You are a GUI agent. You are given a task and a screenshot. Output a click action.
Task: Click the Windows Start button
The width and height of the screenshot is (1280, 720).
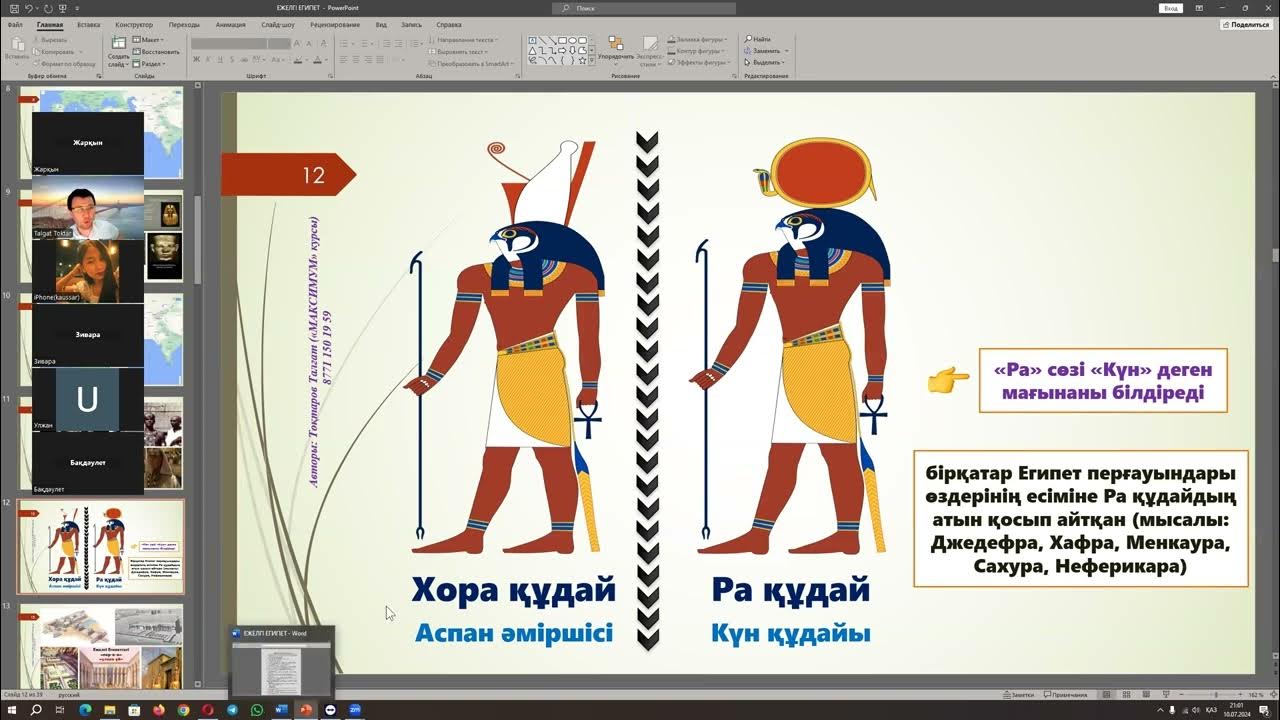[x=11, y=710]
